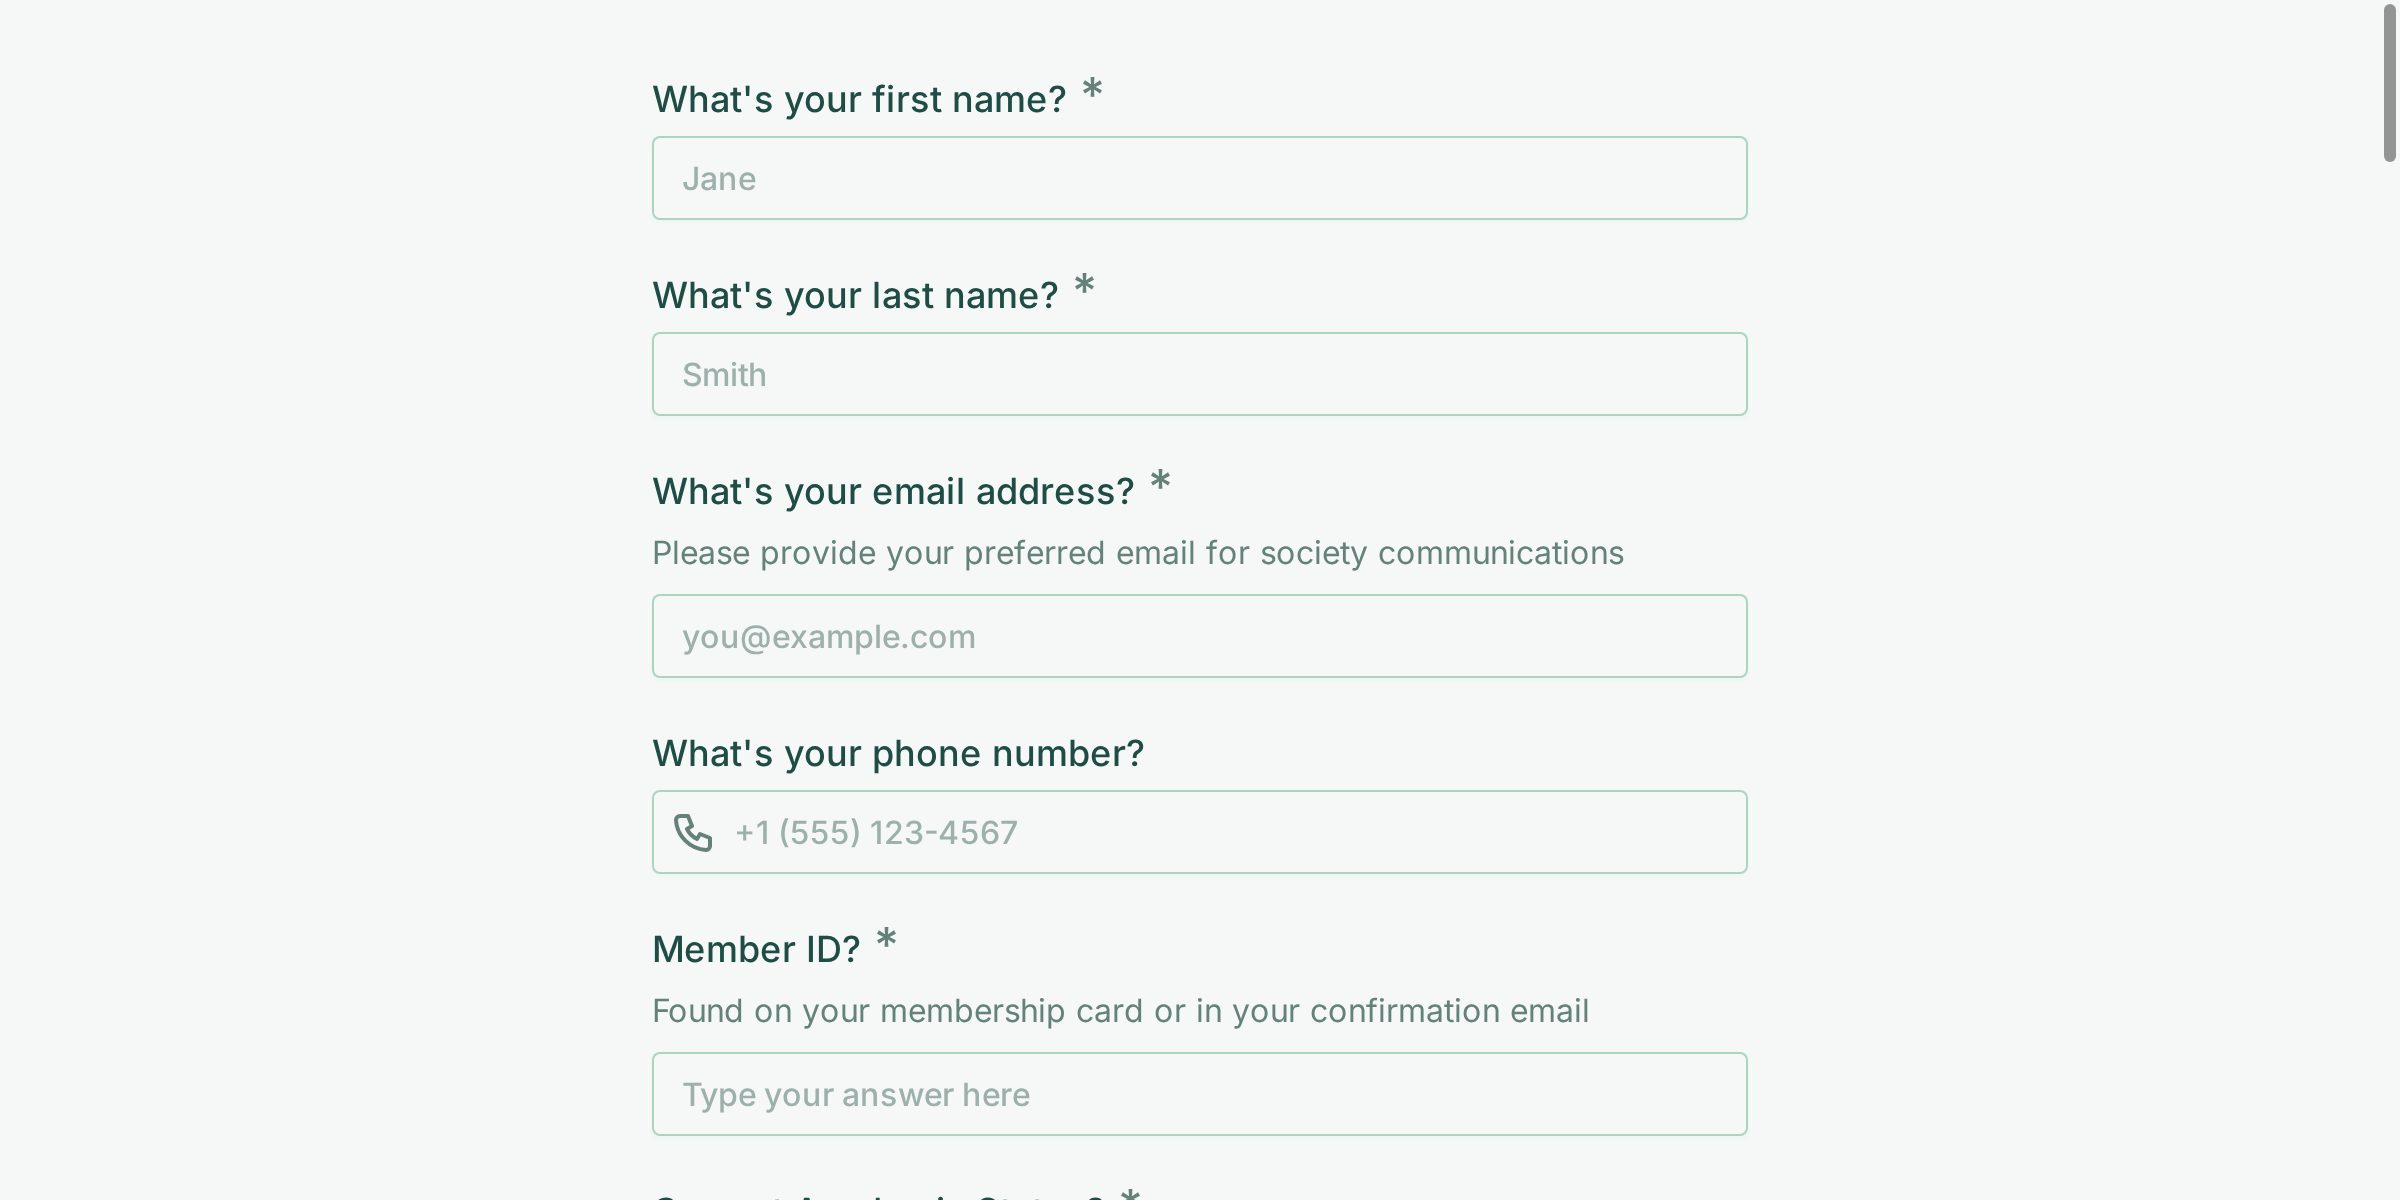2400x1200 pixels.
Task: Click the preferred email helper text
Action: coord(1138,553)
